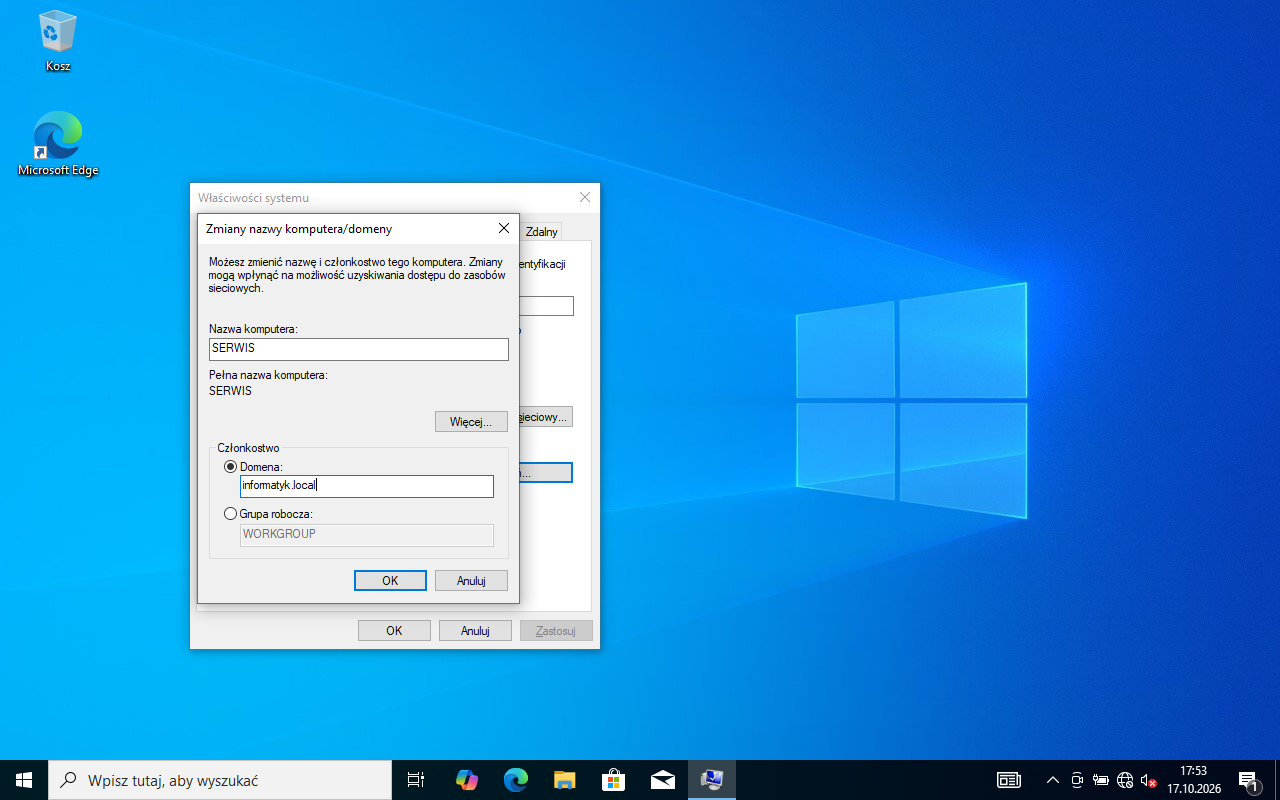Open Task View from taskbar

click(x=416, y=780)
